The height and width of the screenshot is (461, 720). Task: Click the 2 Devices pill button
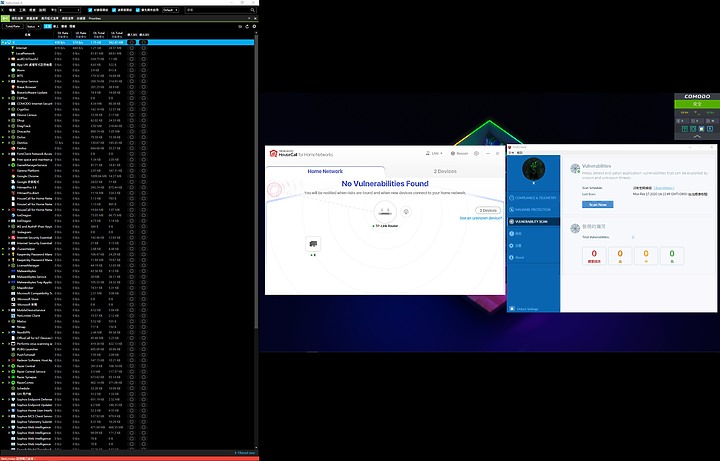click(x=488, y=210)
